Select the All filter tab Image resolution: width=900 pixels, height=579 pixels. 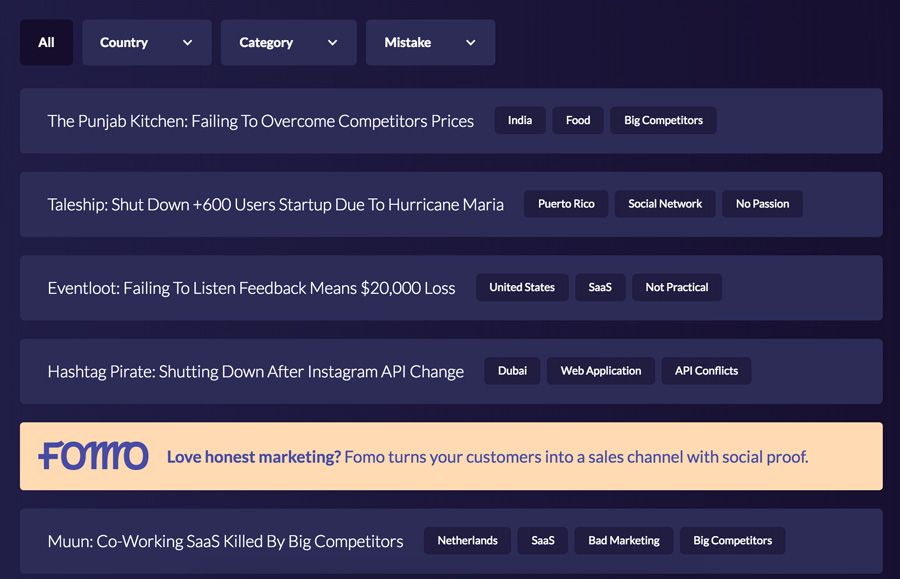(46, 42)
